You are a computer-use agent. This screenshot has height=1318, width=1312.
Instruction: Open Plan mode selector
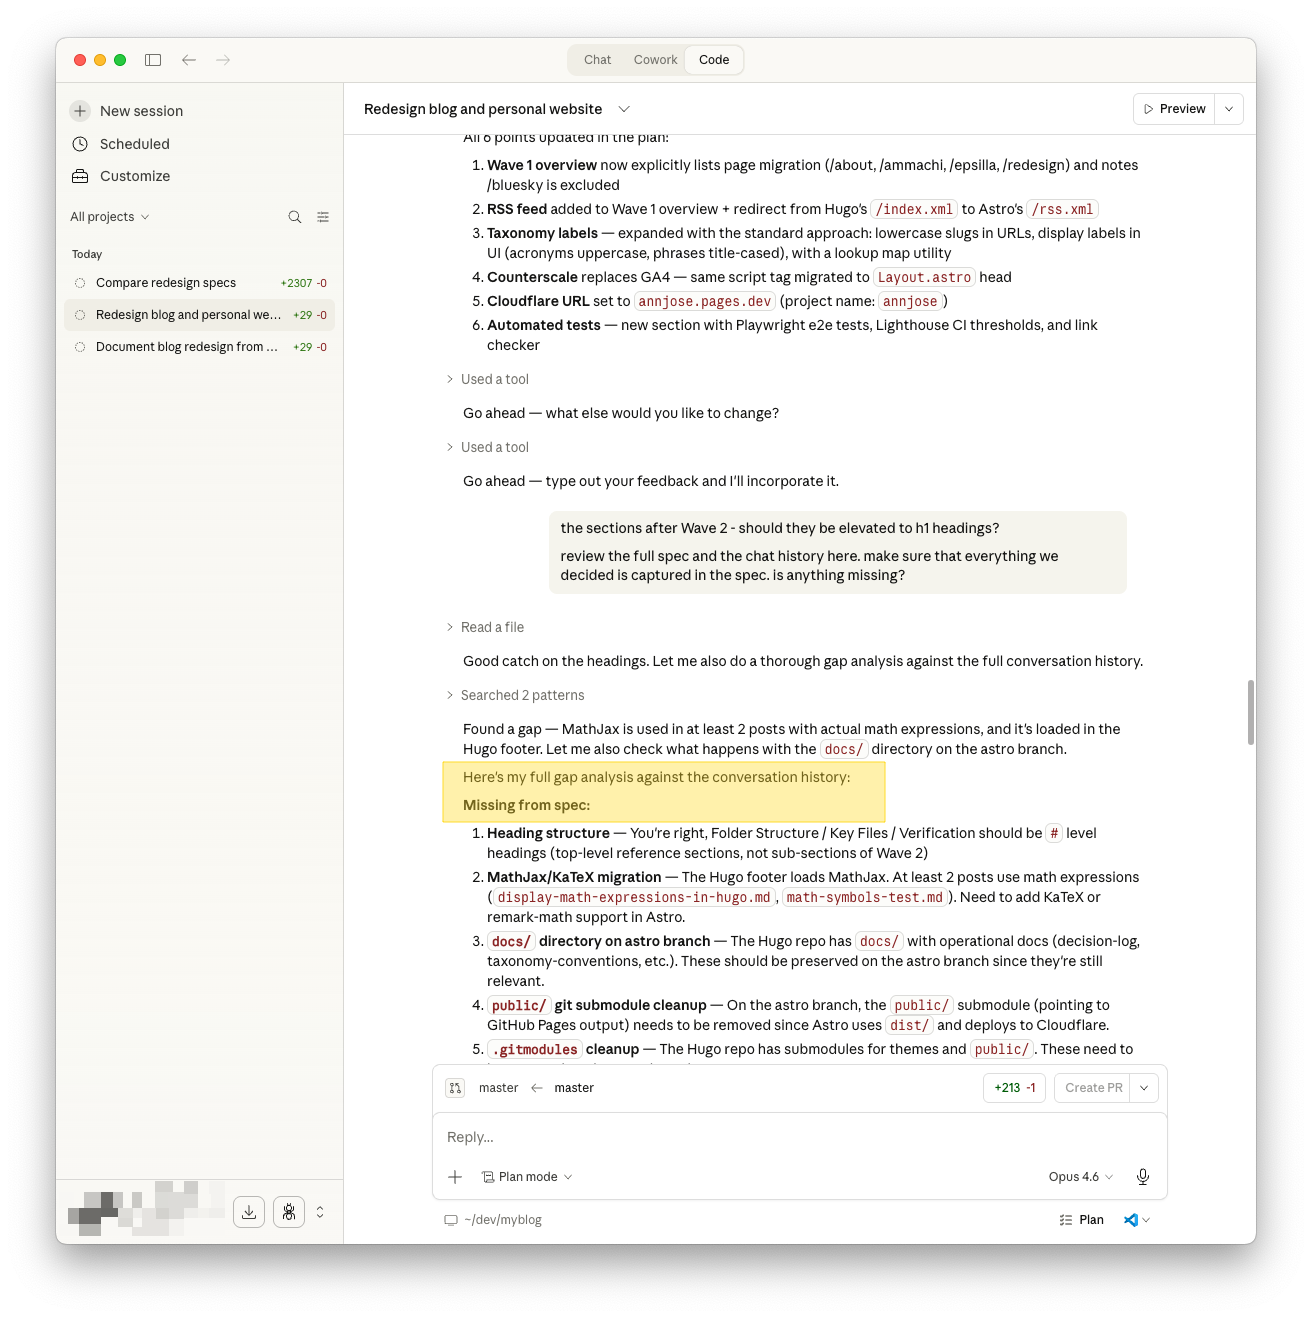click(x=527, y=1177)
